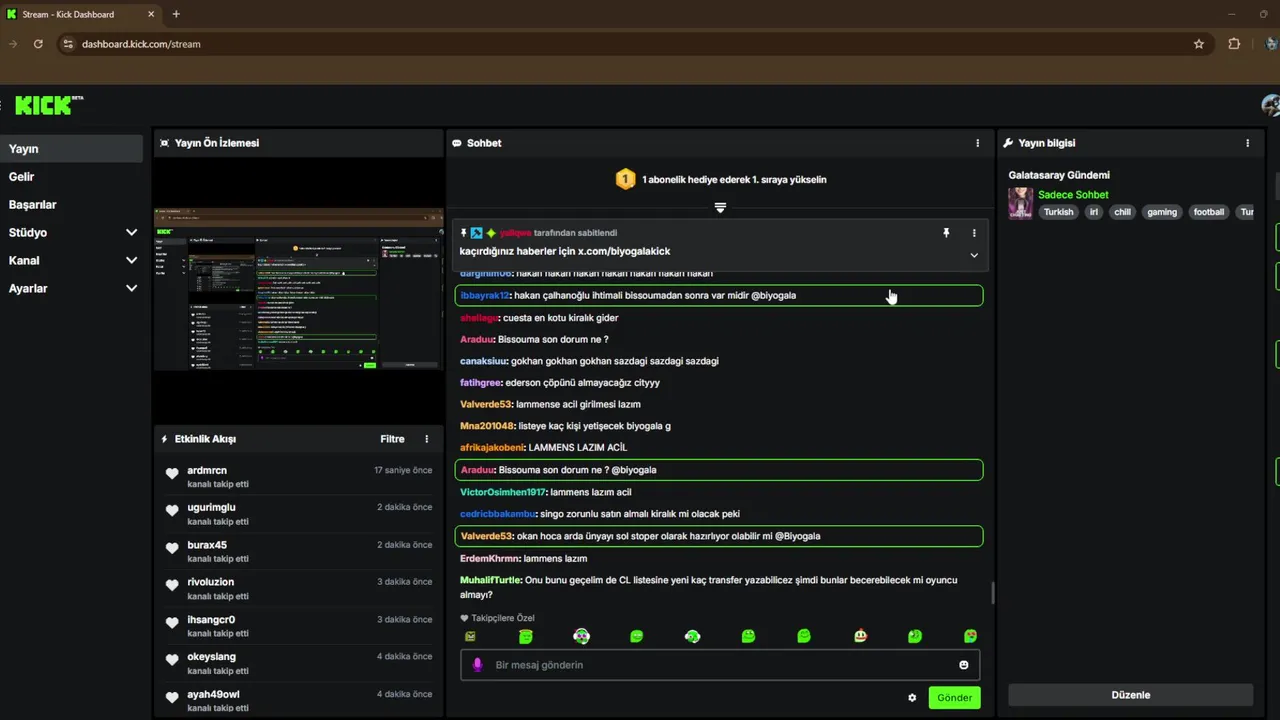
Task: Click the chill tag
Action: tap(1123, 212)
